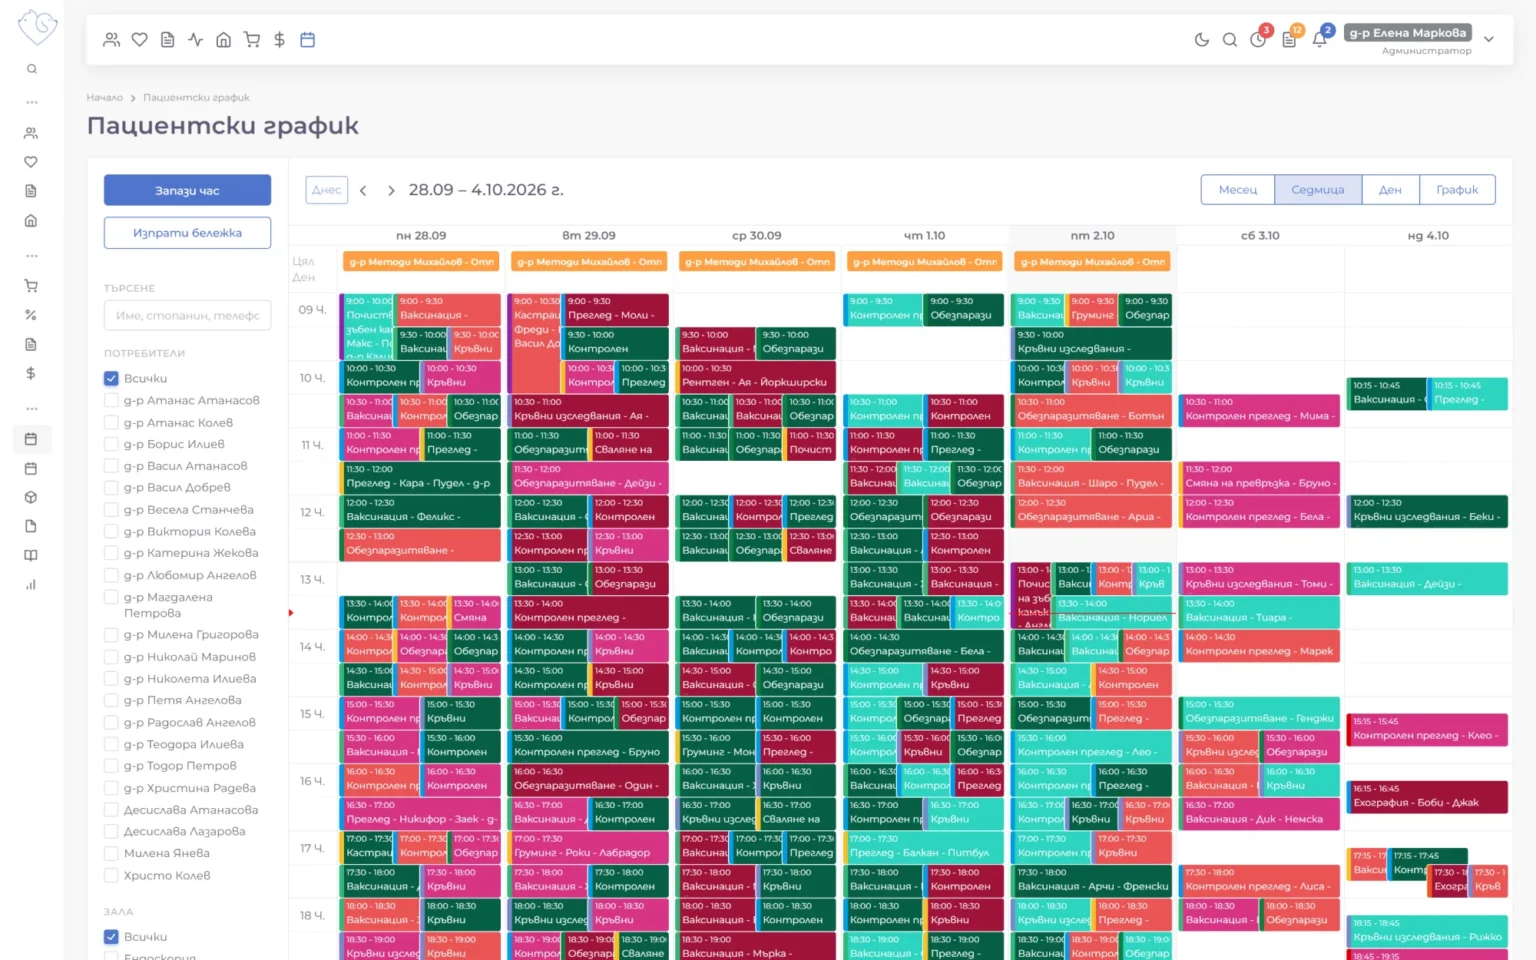Uncheck Всички under Потребители
This screenshot has width=1536, height=960.
click(x=111, y=379)
